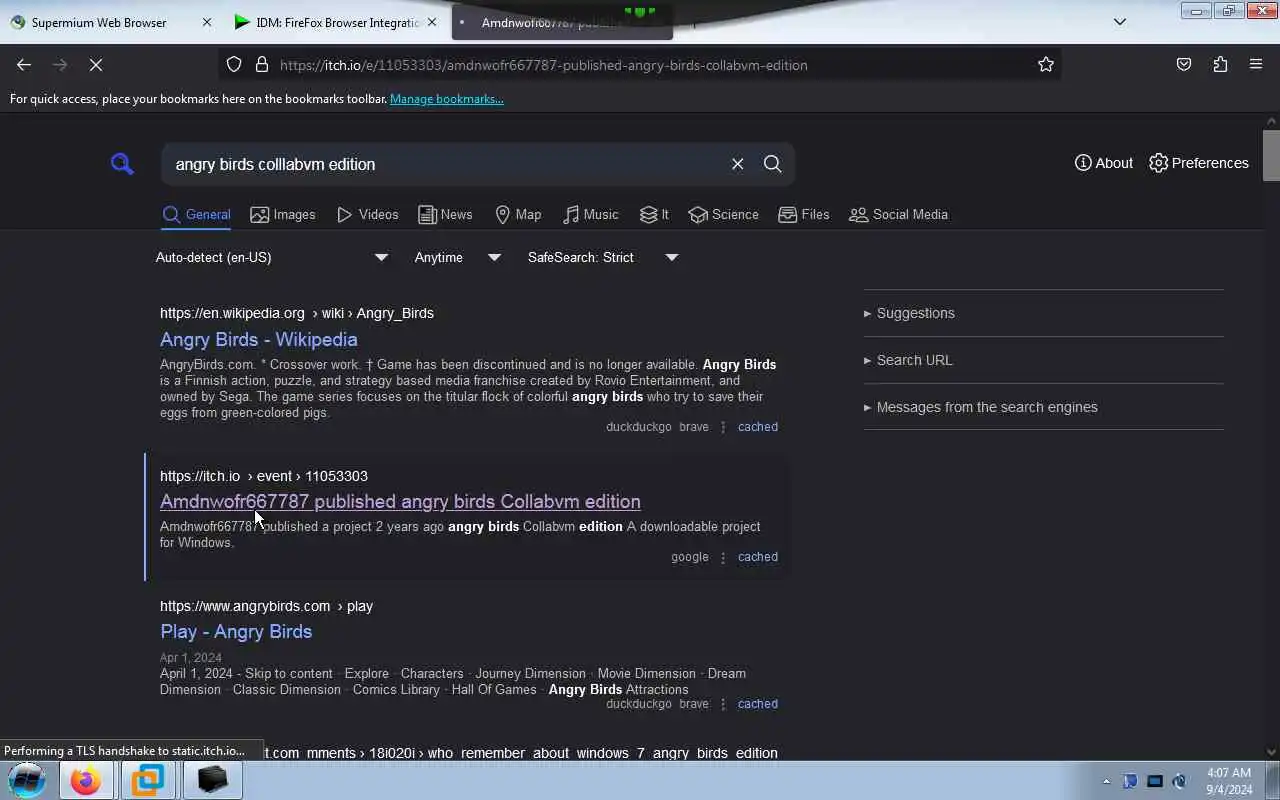Open the Pocket save button
1280x800 pixels.
(x=1184, y=65)
